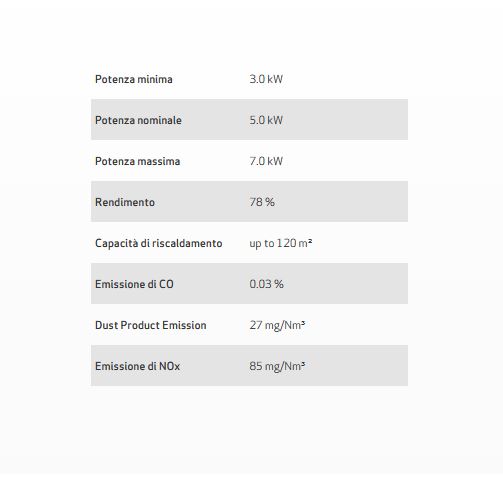Click empty space in the Emissione di NOx row
The height and width of the screenshot is (482, 503).
click(x=357, y=366)
